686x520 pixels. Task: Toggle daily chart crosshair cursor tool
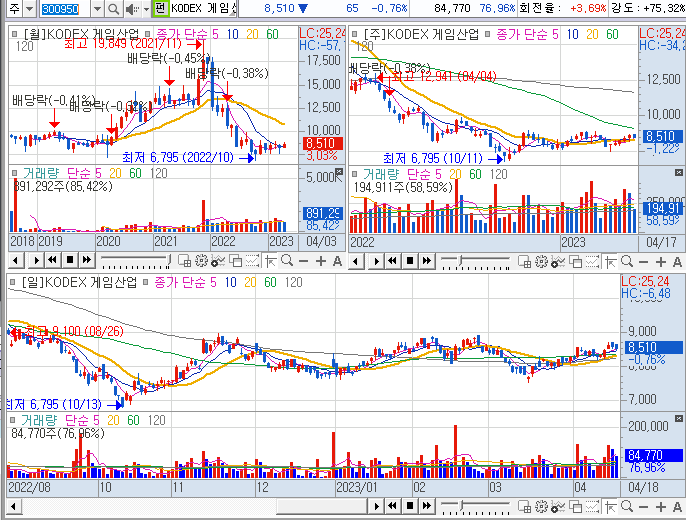pos(611,507)
